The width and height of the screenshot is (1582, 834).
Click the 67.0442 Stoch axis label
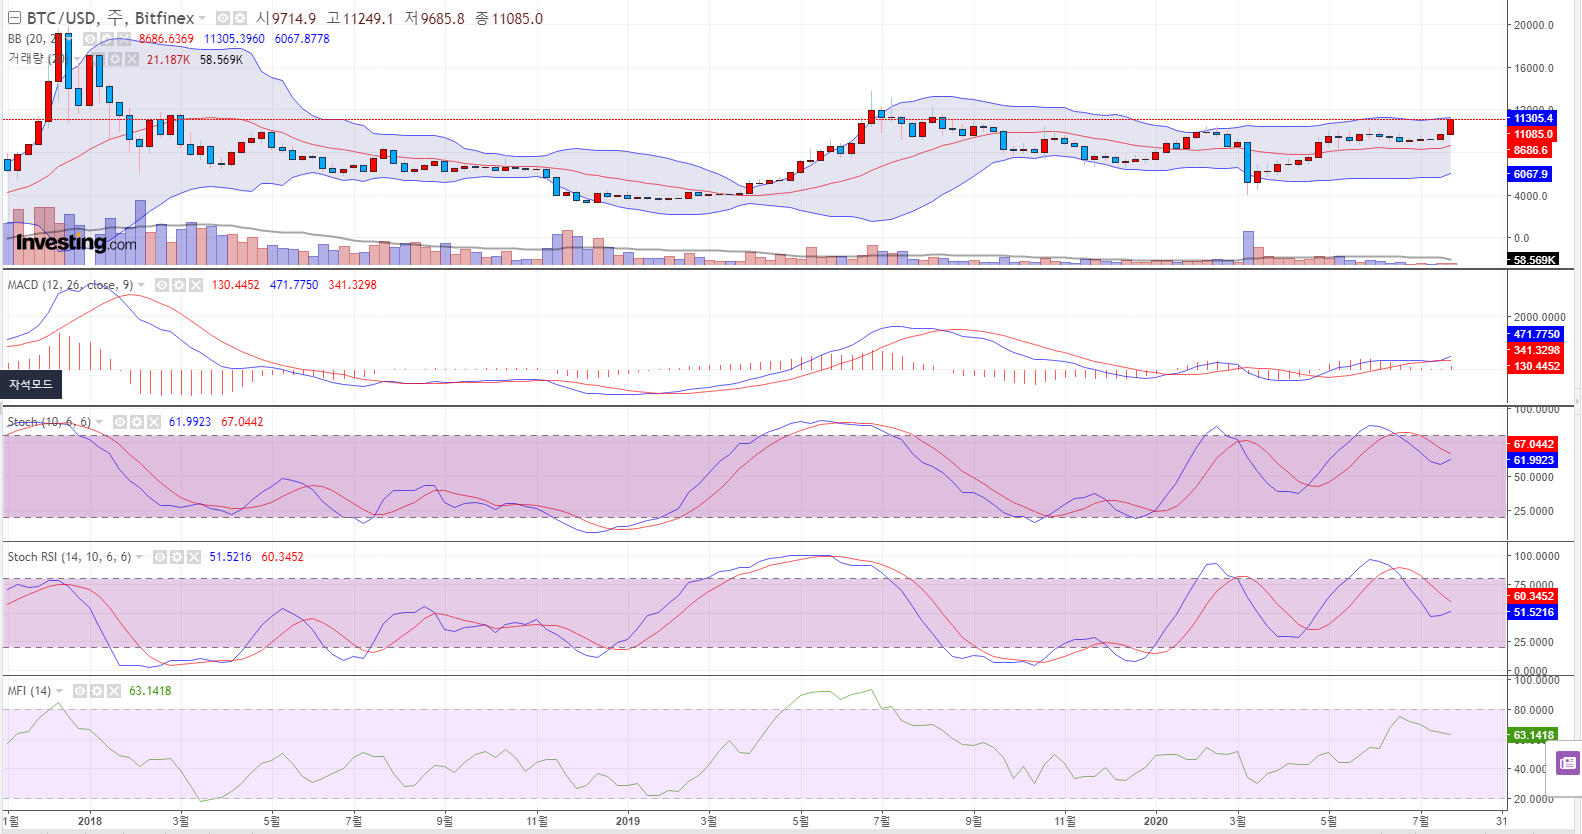1532,444
